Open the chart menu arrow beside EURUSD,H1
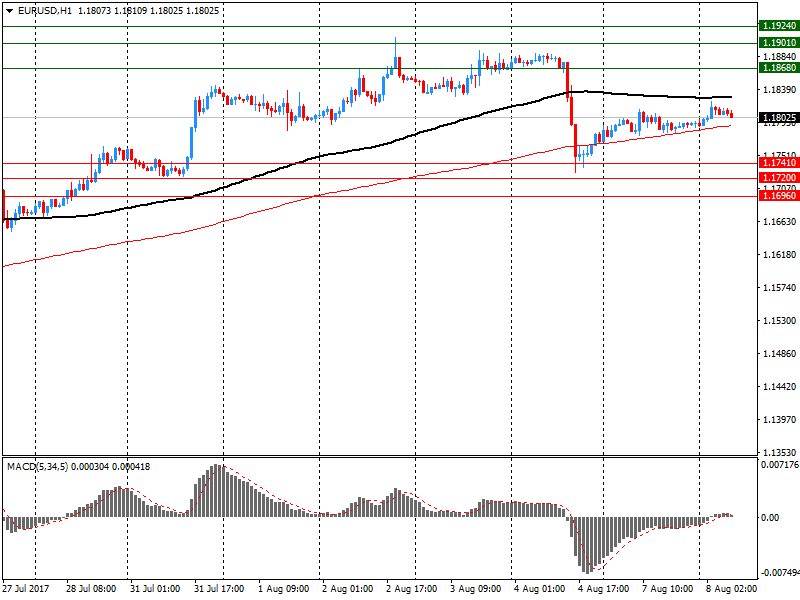 pos(10,11)
